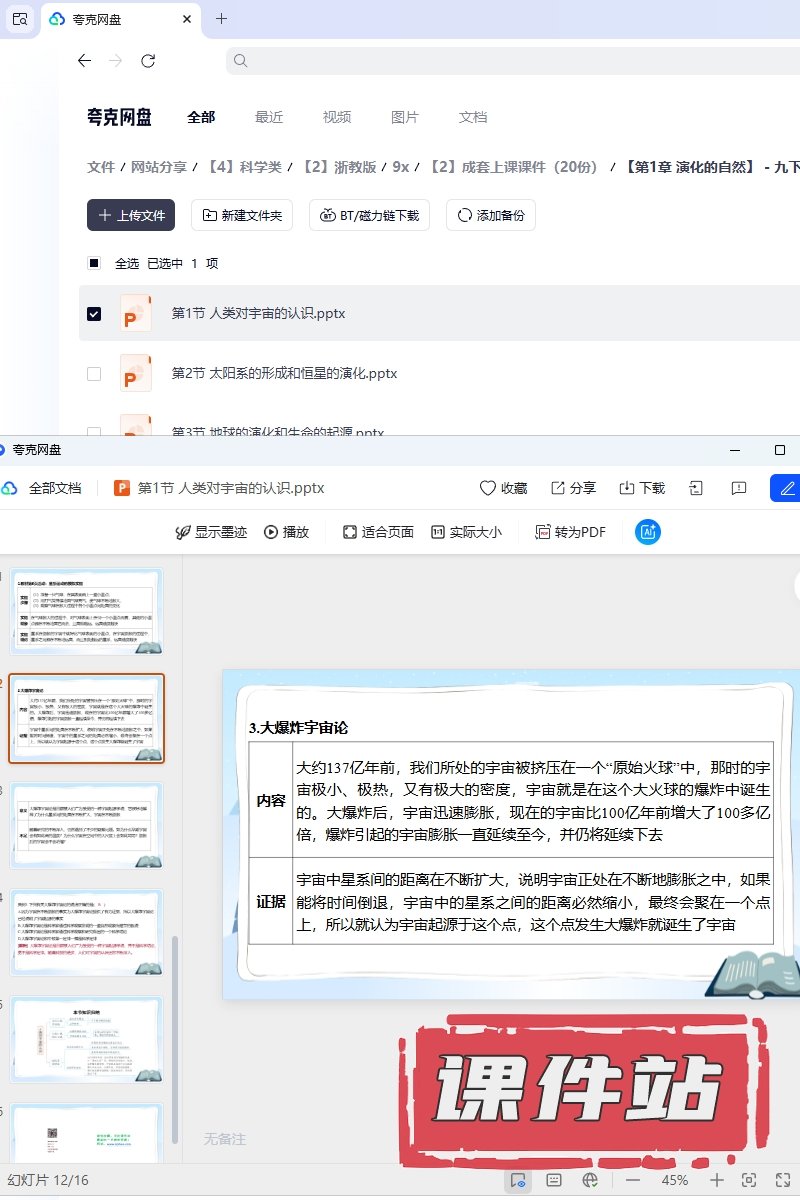Open the 9x folder in the breadcrumb
This screenshot has width=800, height=1200.
pyautogui.click(x=400, y=167)
